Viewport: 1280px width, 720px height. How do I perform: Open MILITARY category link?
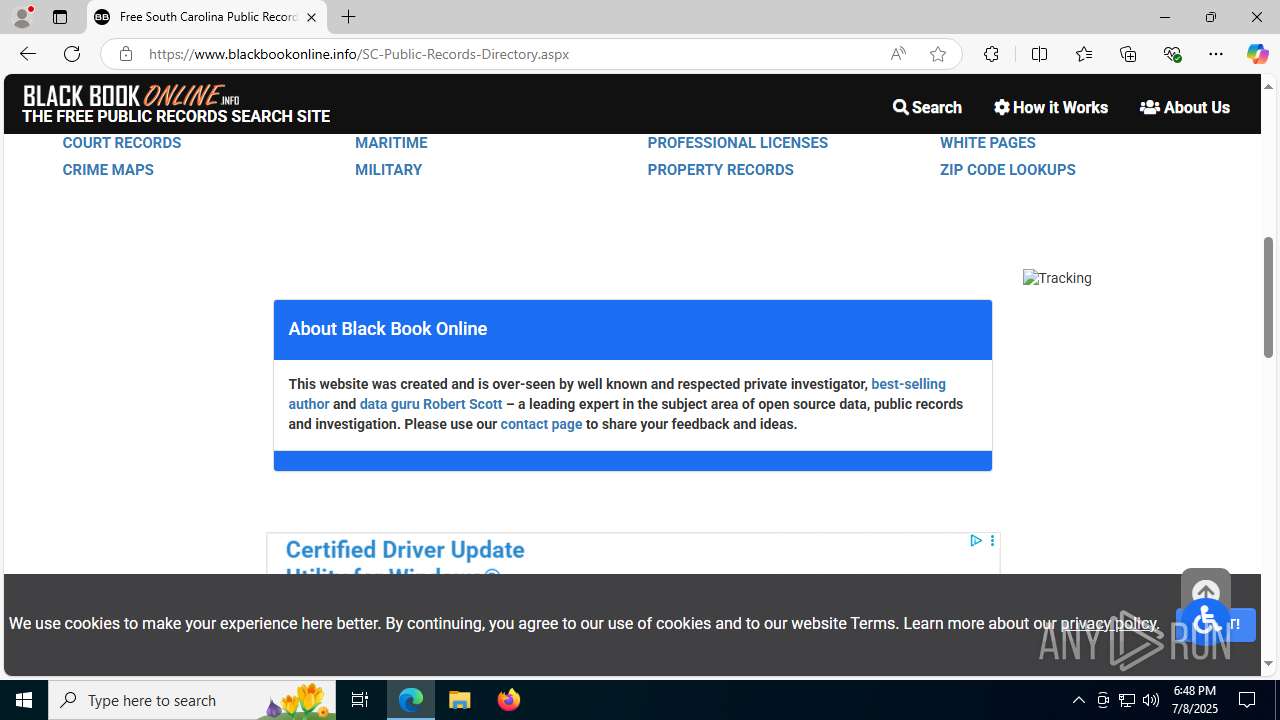388,170
